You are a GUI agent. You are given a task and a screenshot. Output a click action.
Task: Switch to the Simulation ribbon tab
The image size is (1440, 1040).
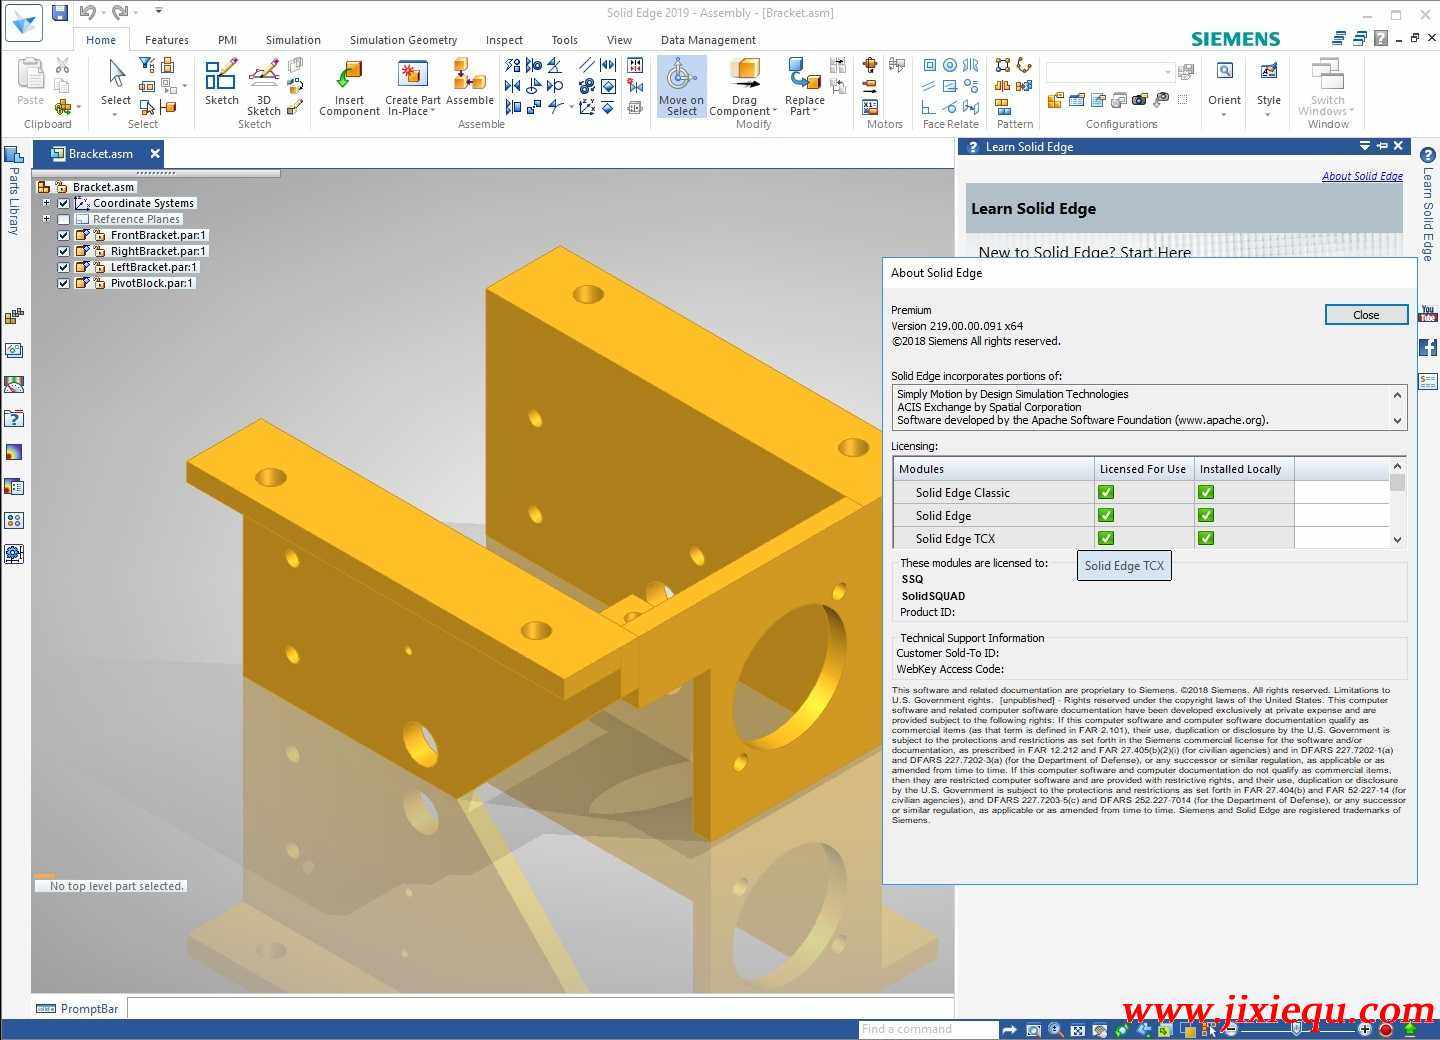pos(292,40)
